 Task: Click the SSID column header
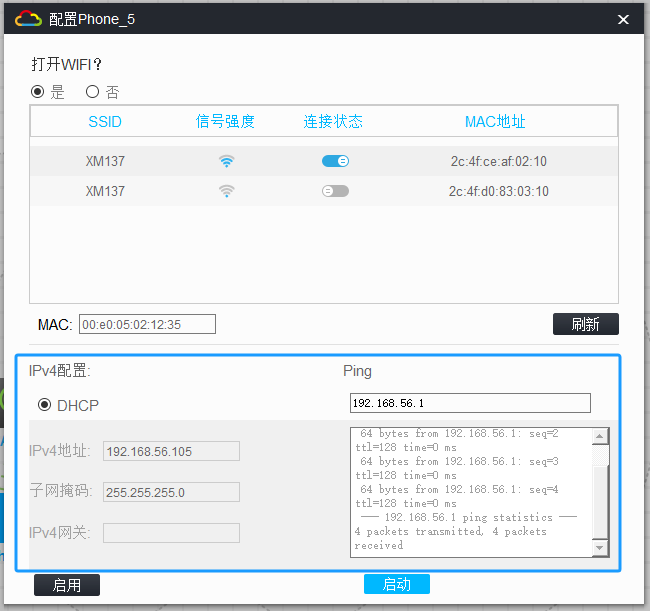pos(105,122)
